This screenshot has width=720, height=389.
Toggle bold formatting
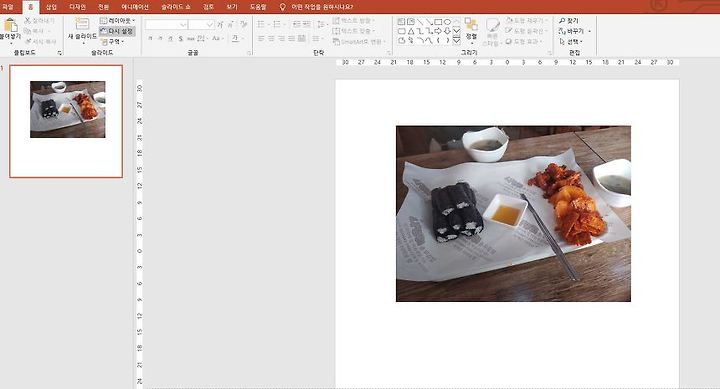pos(150,39)
